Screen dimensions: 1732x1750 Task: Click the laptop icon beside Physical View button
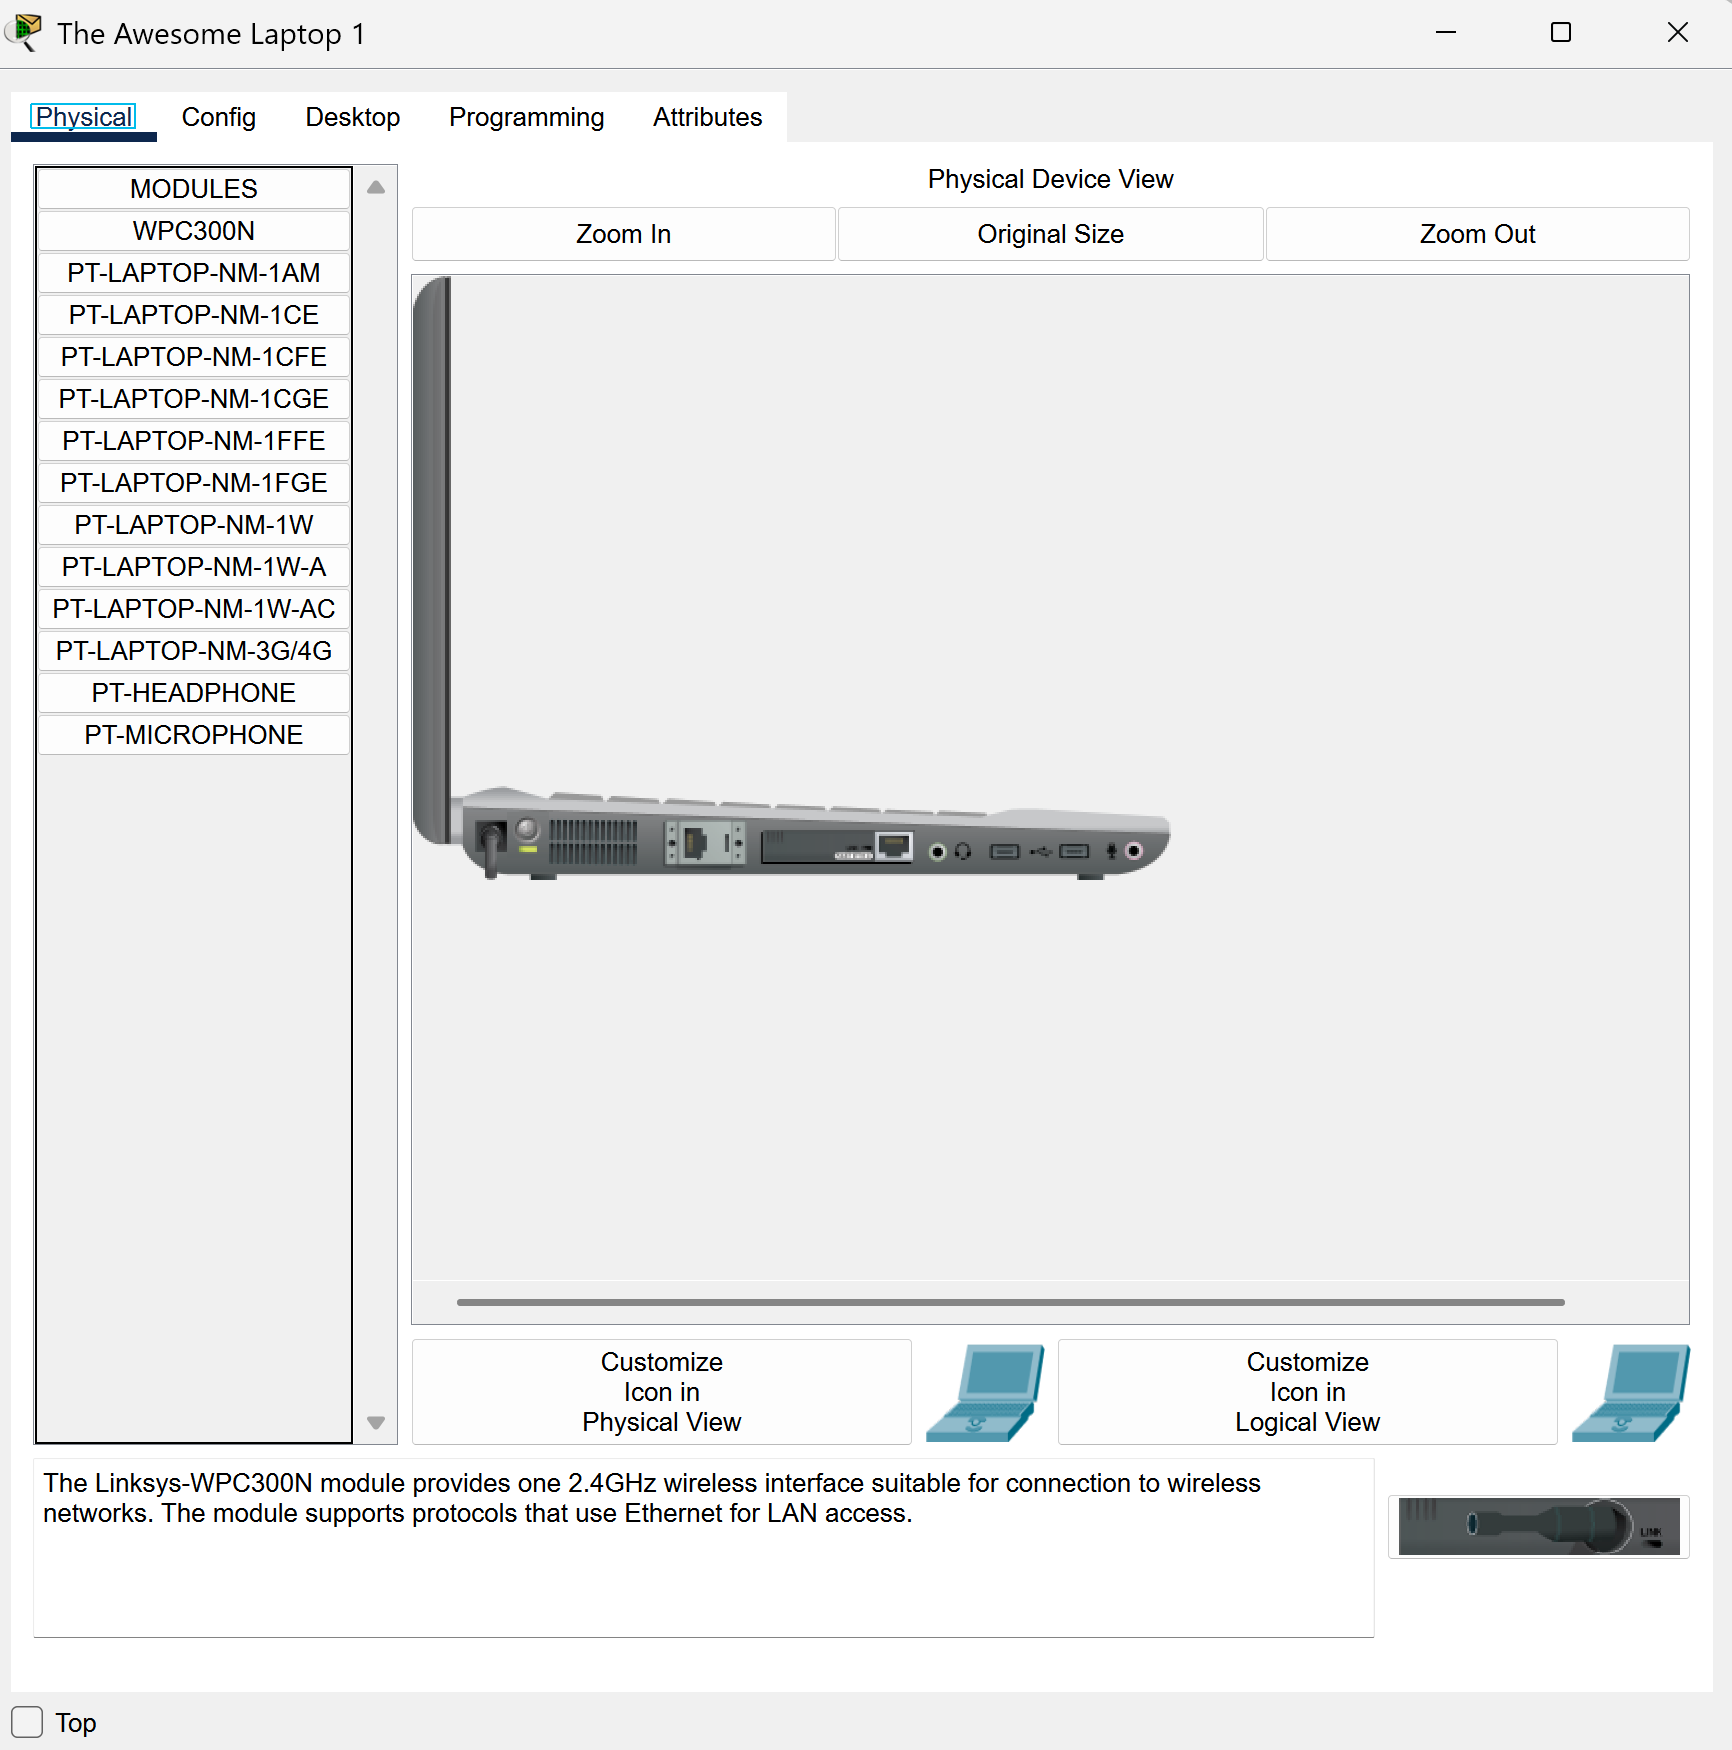(985, 1393)
